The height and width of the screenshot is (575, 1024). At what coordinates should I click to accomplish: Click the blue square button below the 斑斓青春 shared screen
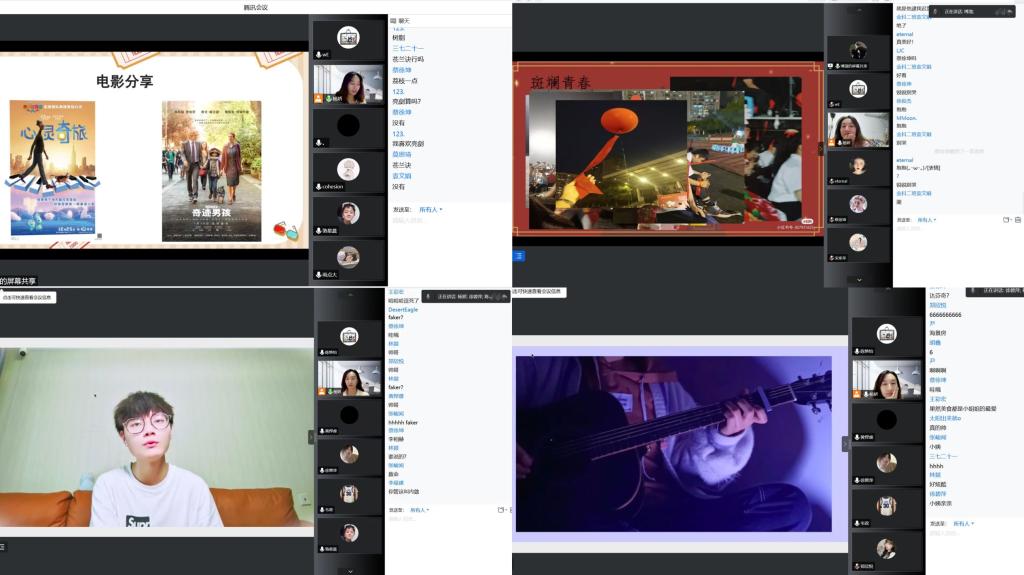point(519,255)
